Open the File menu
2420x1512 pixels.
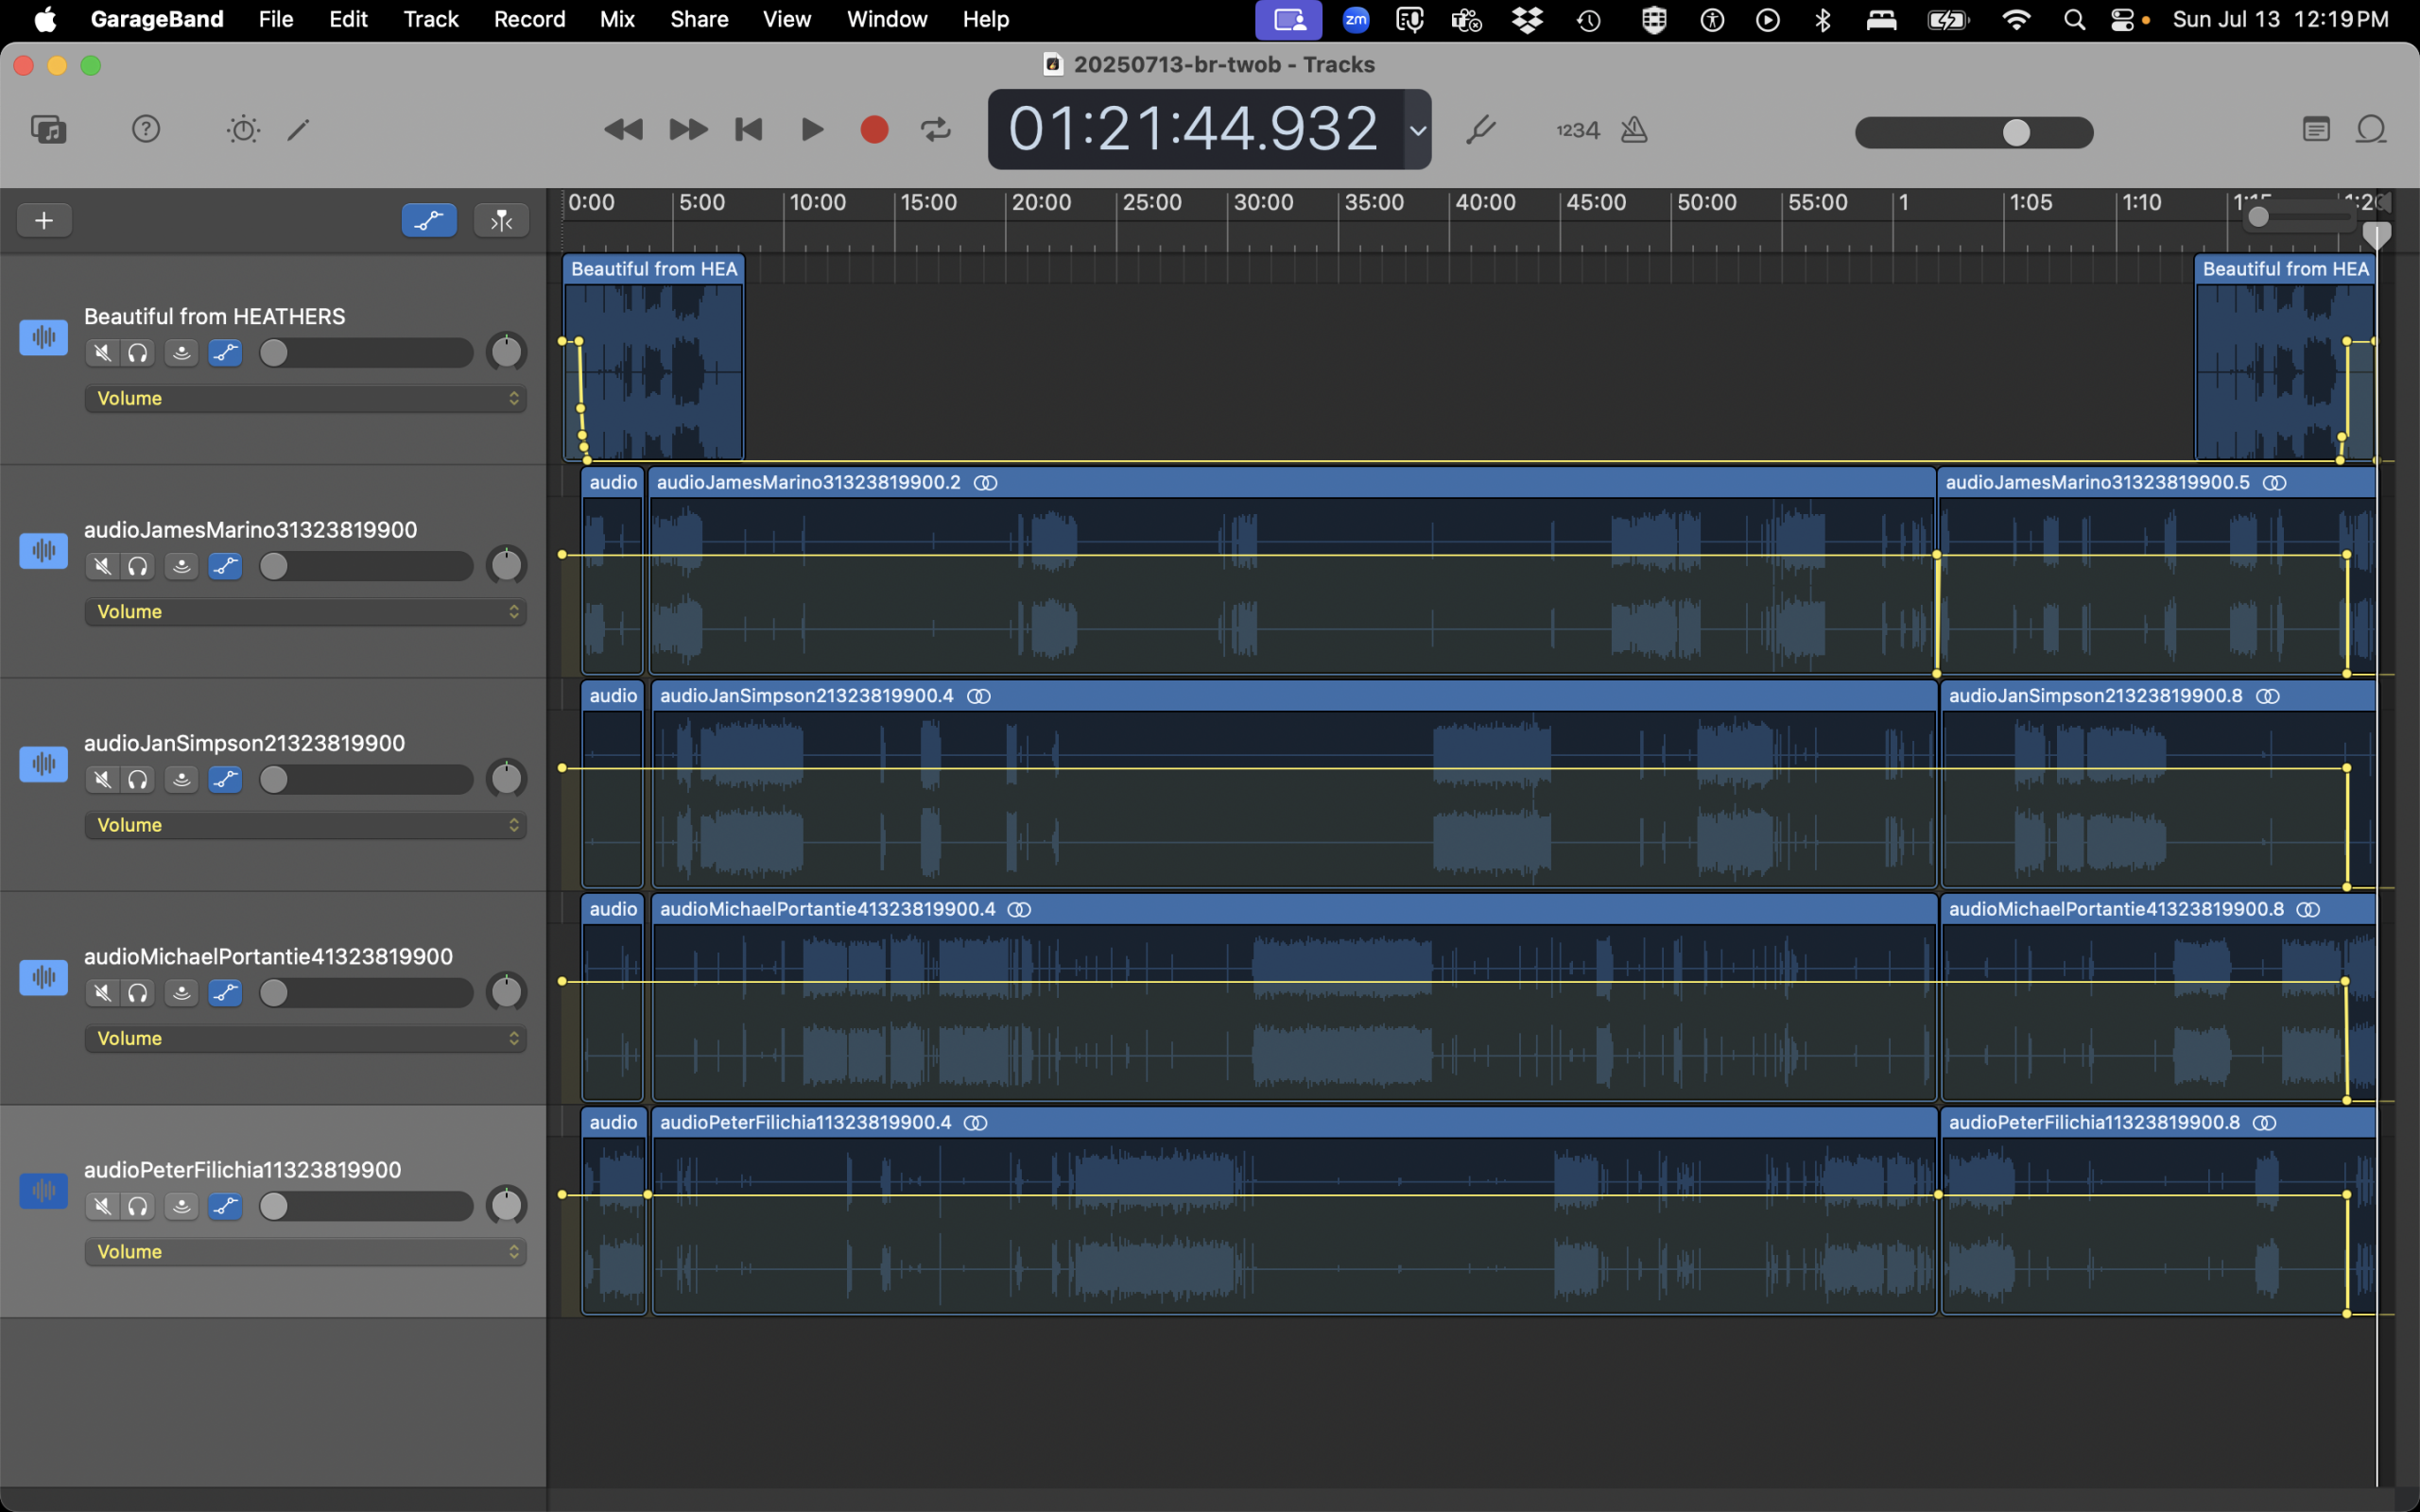276,19
